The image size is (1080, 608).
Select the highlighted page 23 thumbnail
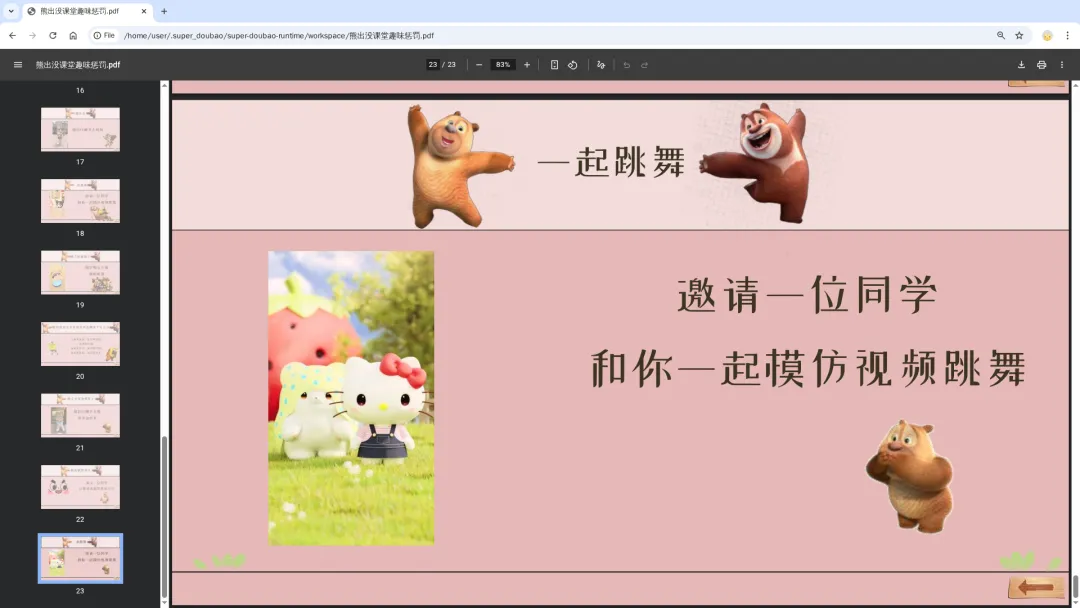pos(80,558)
